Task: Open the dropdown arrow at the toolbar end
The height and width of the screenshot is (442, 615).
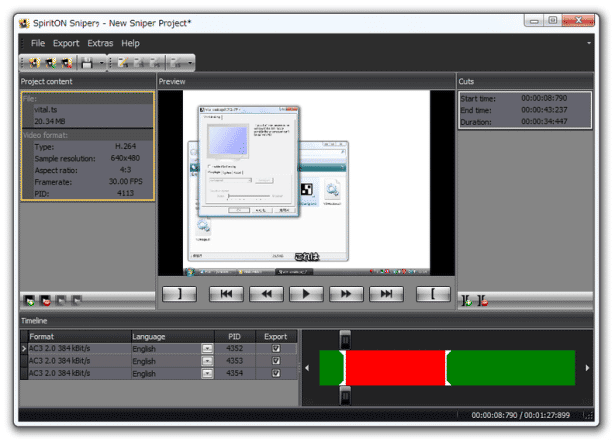Action: point(190,63)
